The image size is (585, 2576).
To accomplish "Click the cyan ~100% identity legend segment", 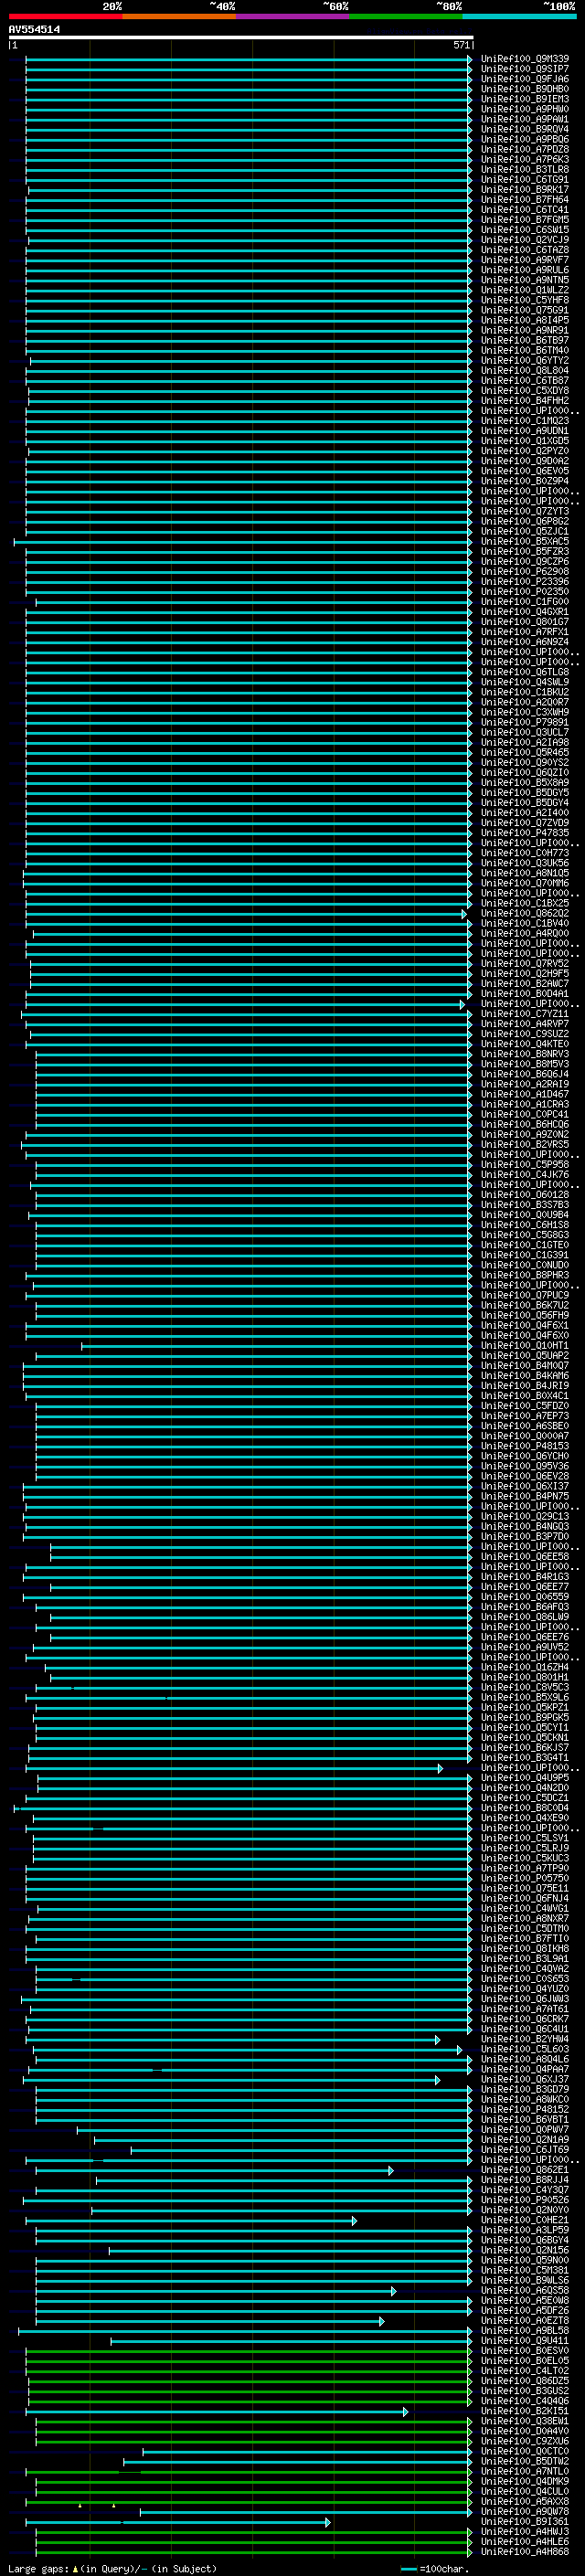I will [519, 16].
